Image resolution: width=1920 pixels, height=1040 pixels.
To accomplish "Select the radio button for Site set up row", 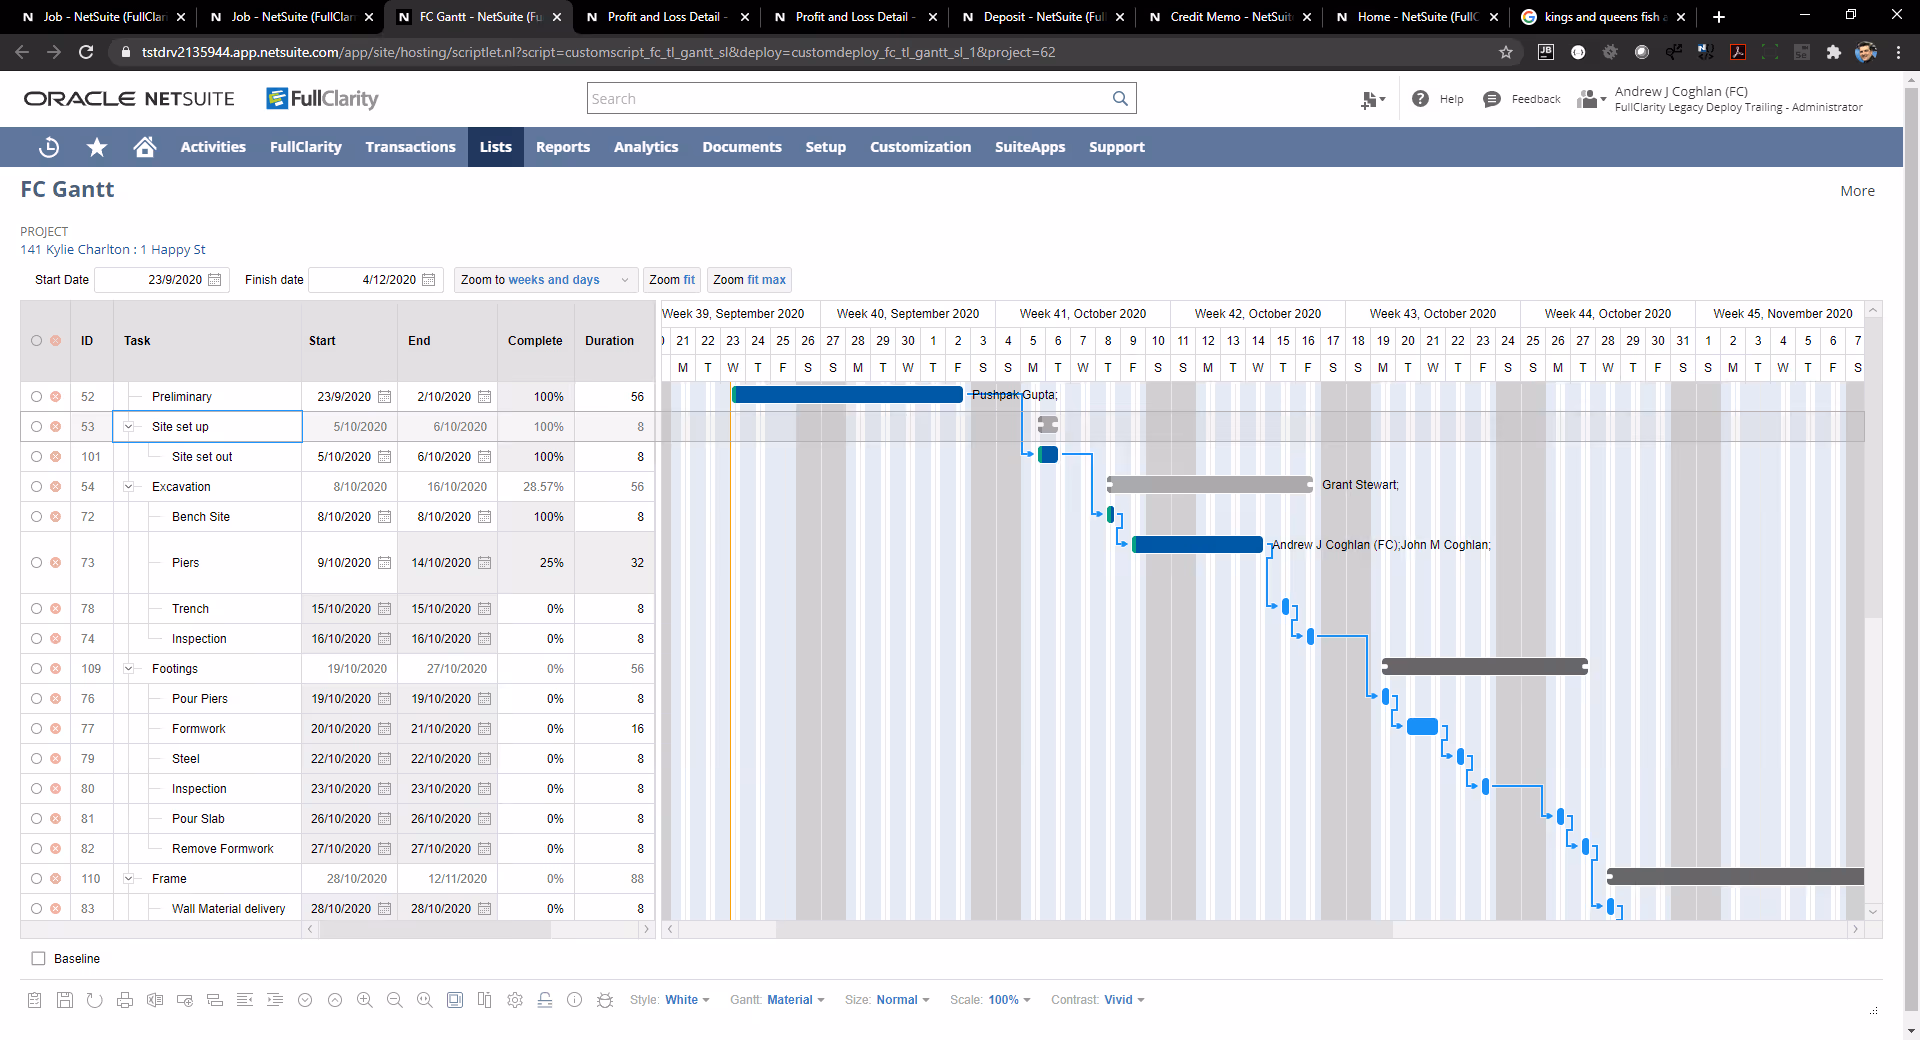I will [37, 427].
